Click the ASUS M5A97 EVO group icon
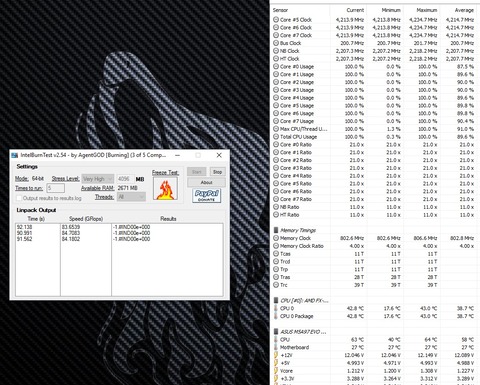 tap(276, 332)
